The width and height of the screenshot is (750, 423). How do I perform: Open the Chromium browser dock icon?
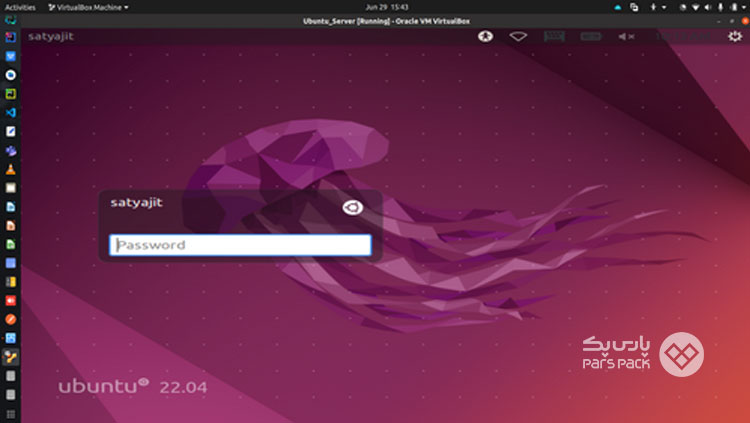(x=11, y=75)
